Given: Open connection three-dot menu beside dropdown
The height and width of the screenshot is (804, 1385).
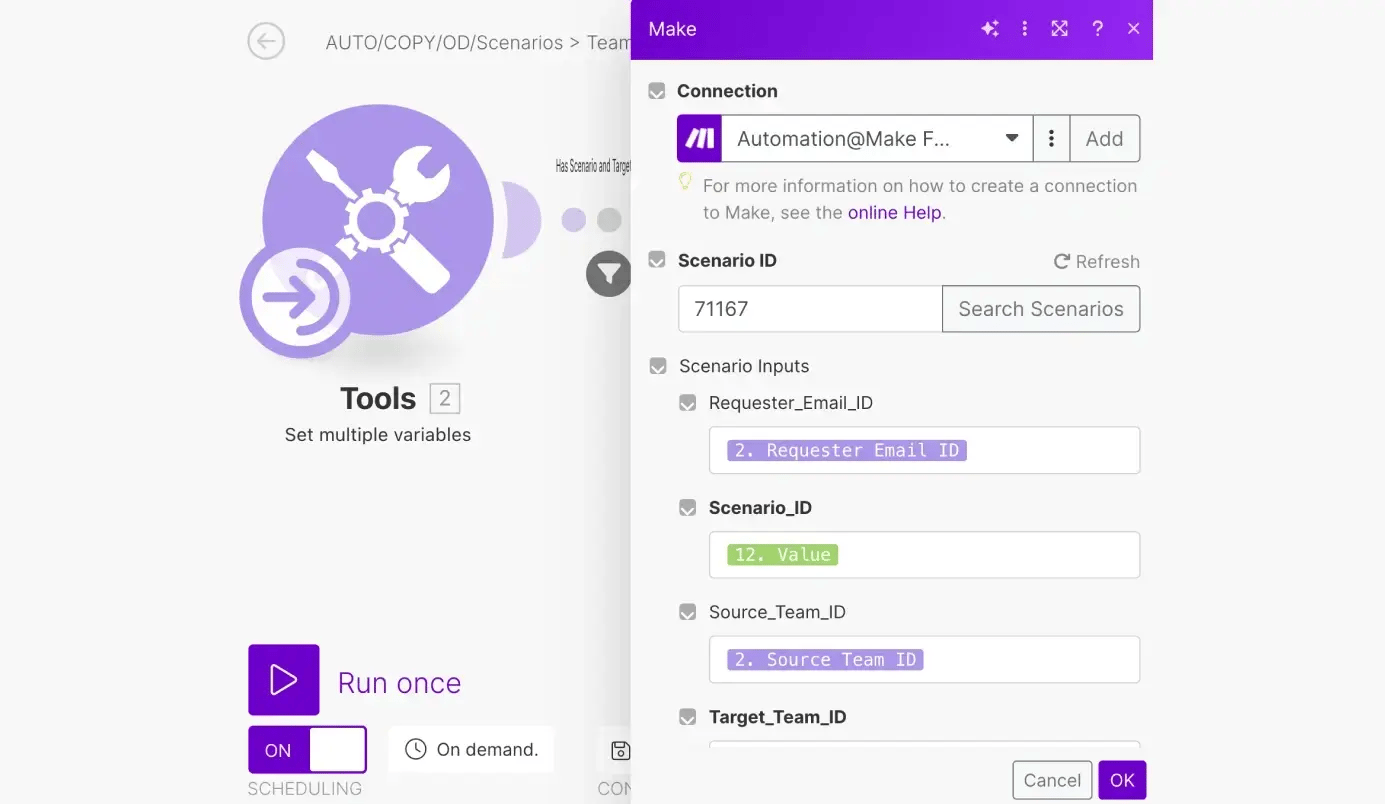Looking at the screenshot, I should click(1051, 139).
